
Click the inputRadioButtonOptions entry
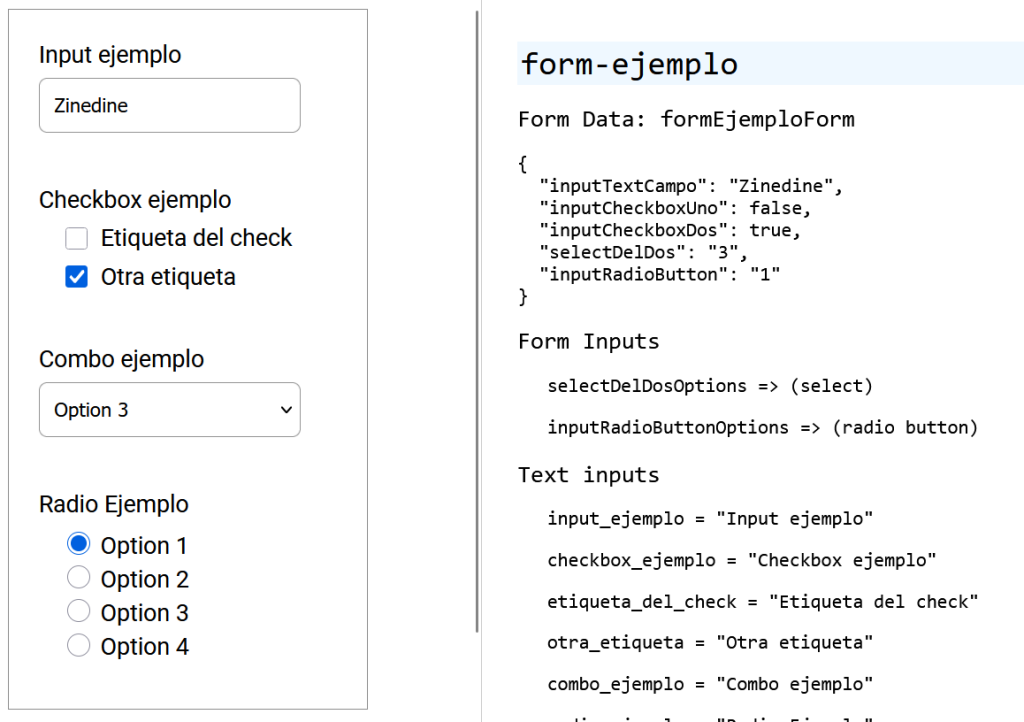(762, 428)
